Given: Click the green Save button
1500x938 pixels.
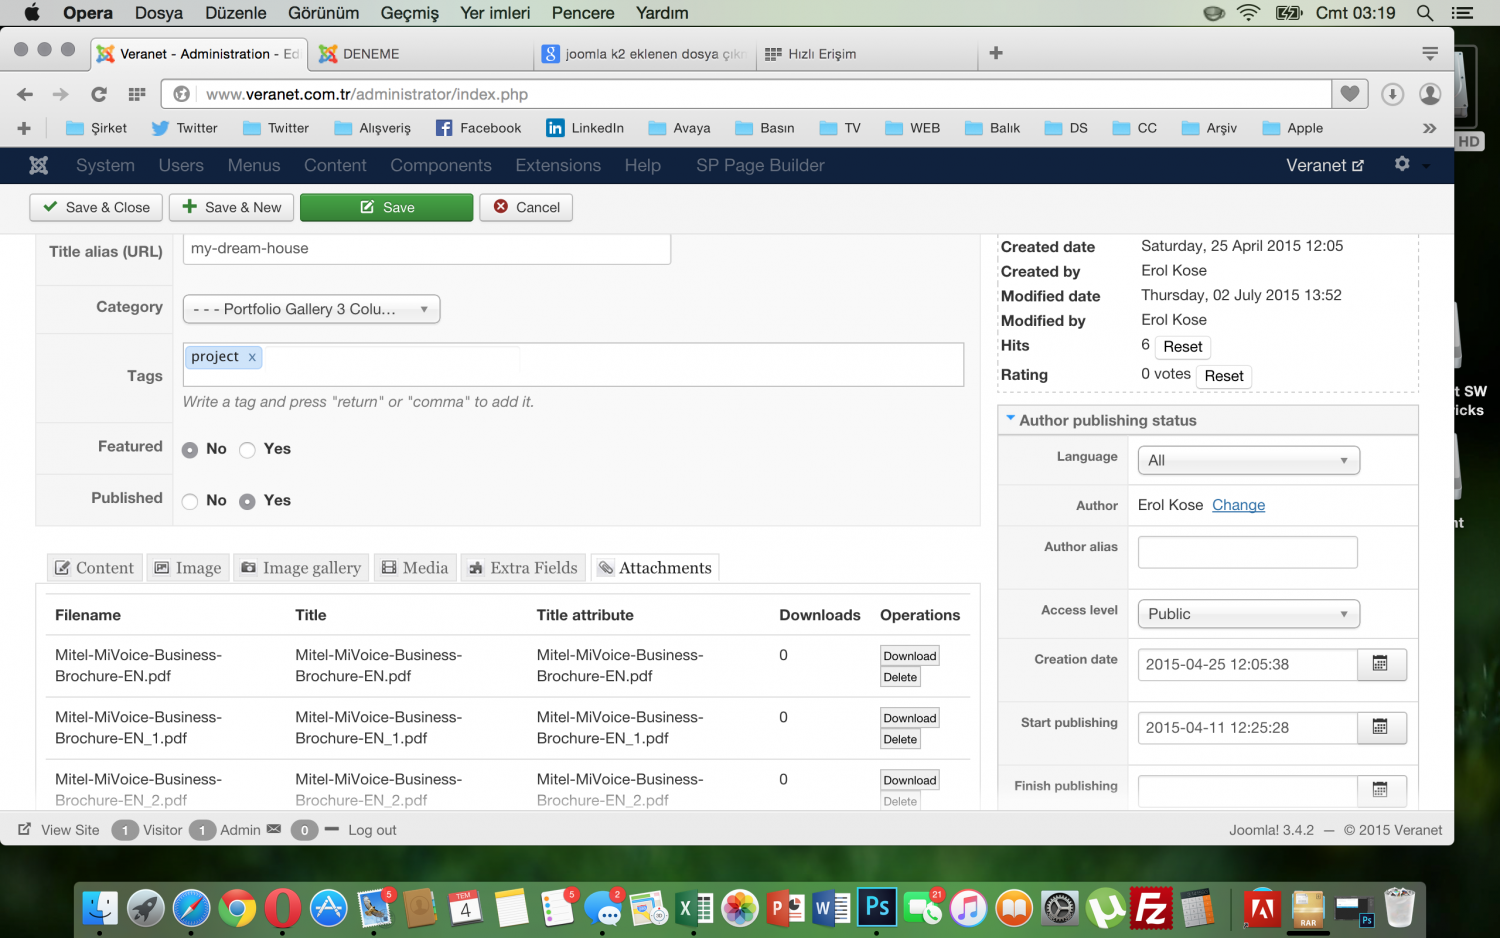Looking at the screenshot, I should pyautogui.click(x=386, y=207).
